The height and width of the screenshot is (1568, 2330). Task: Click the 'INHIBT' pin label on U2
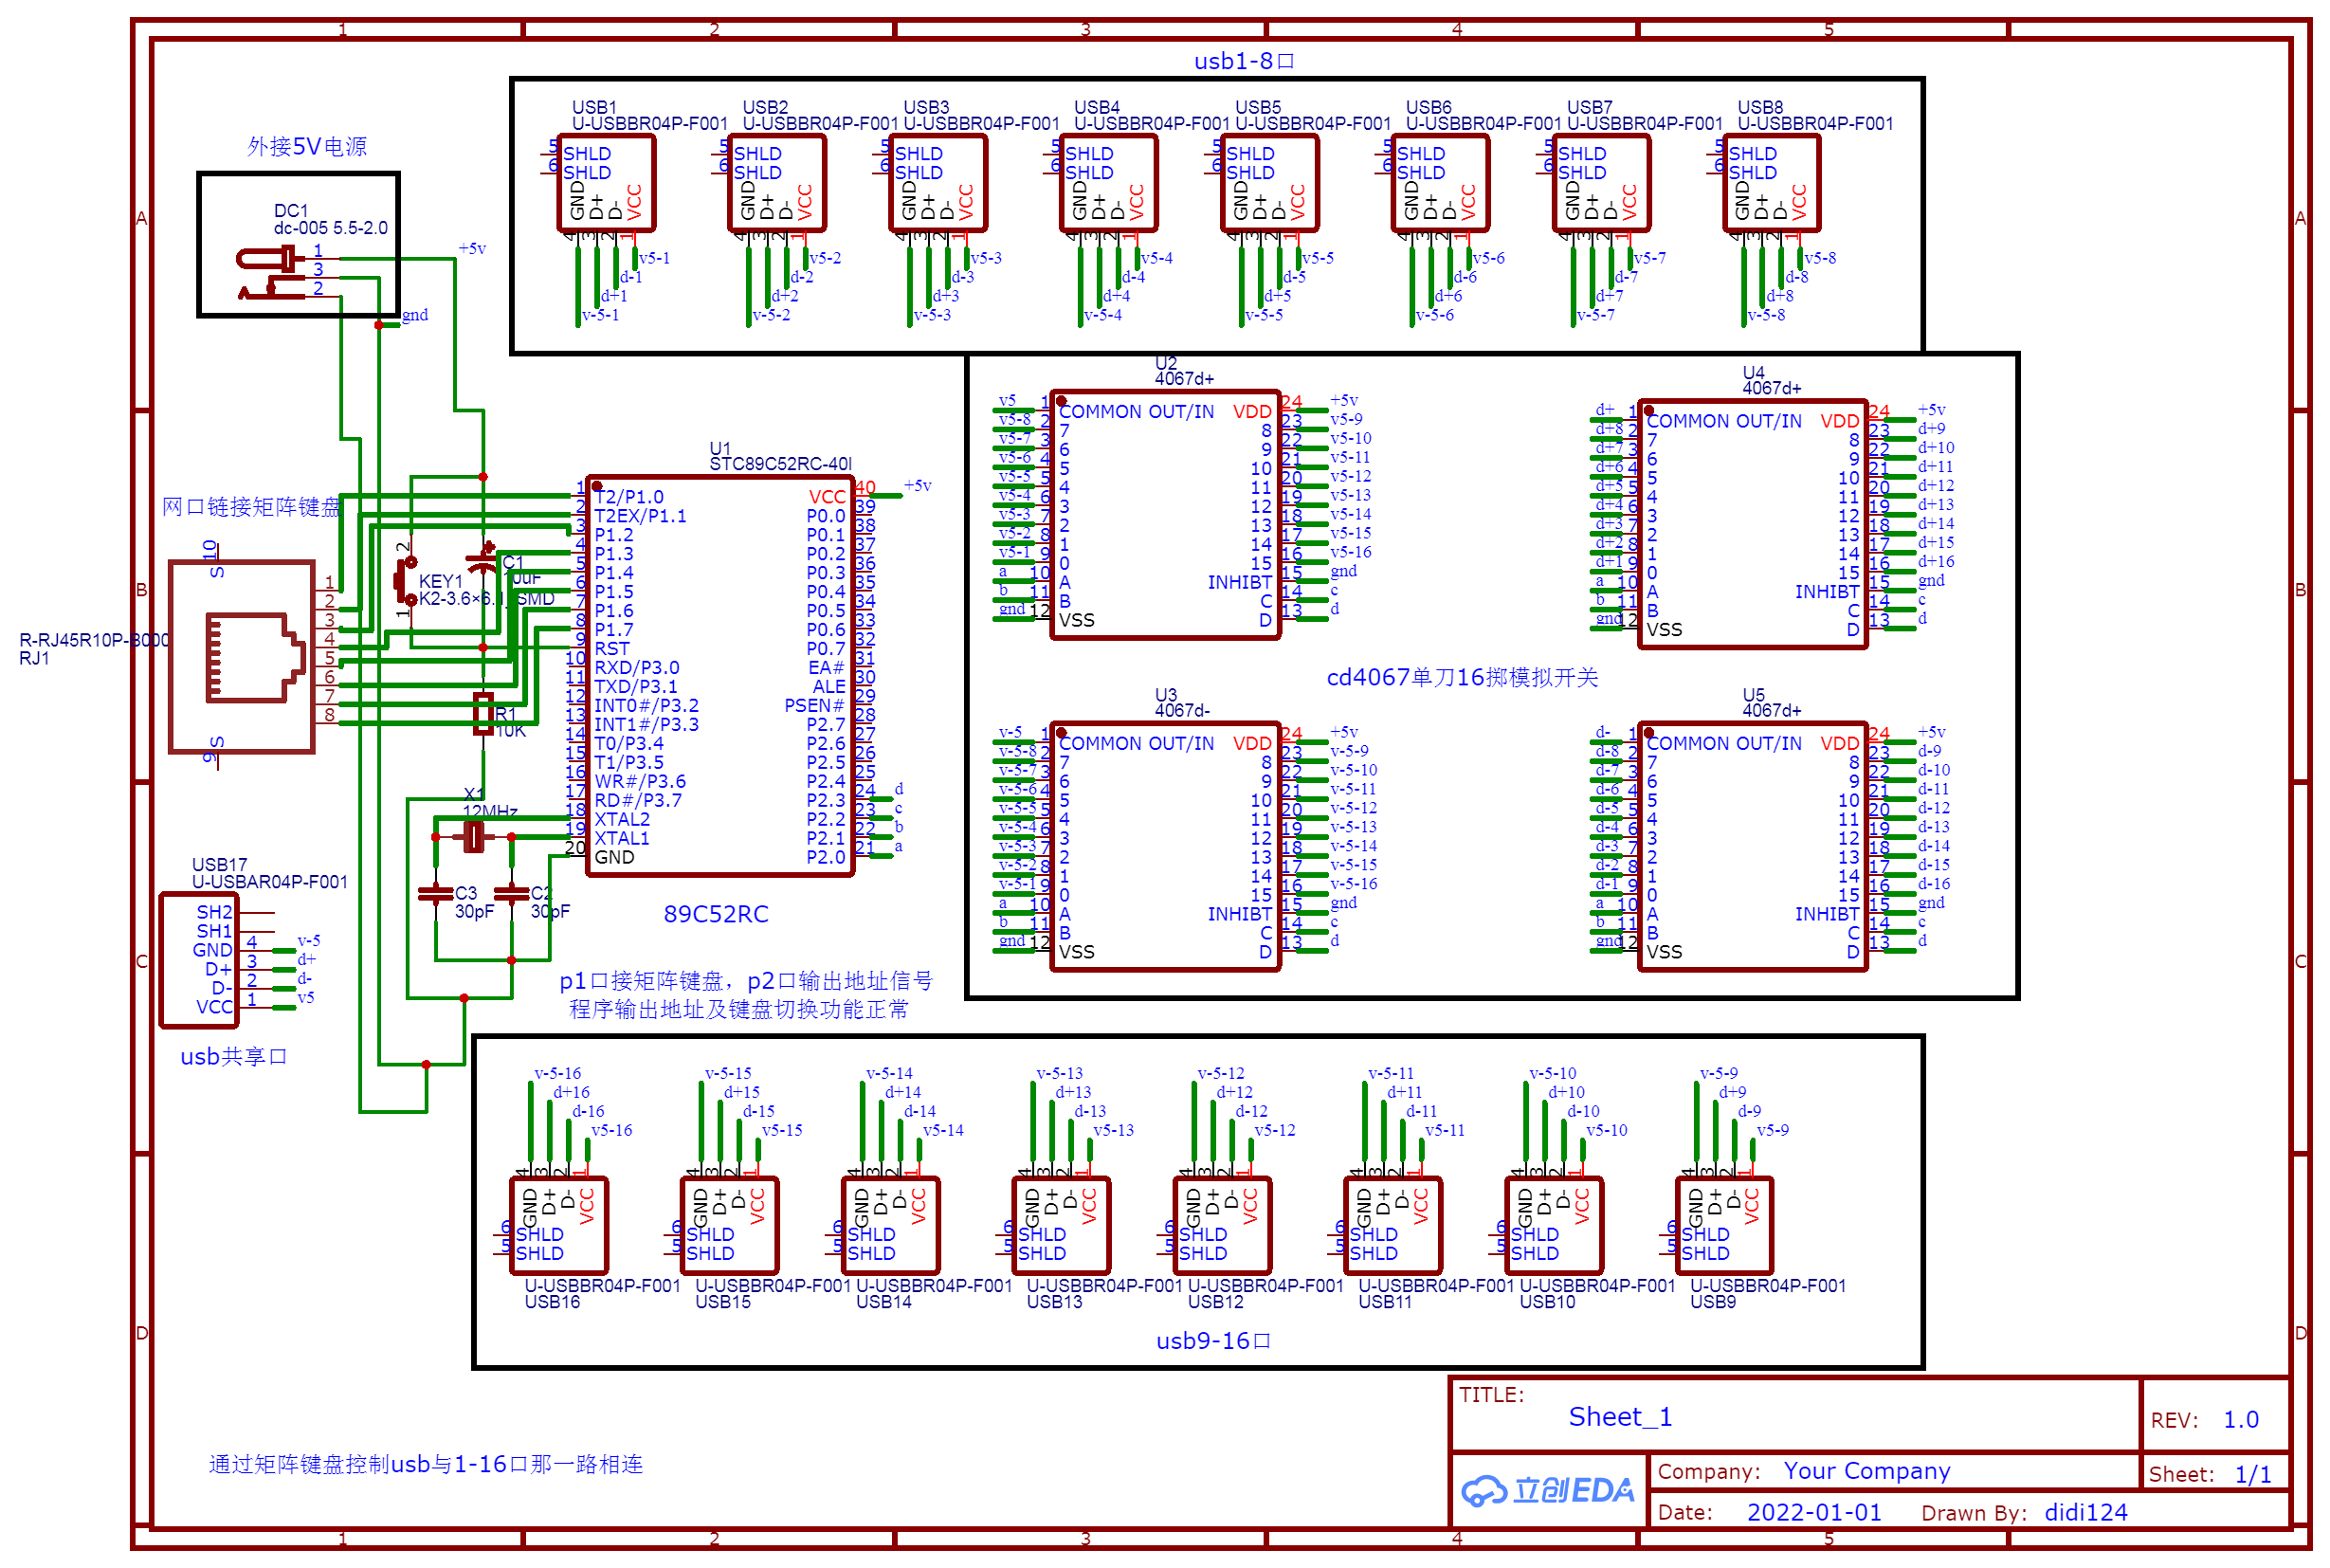[1240, 582]
